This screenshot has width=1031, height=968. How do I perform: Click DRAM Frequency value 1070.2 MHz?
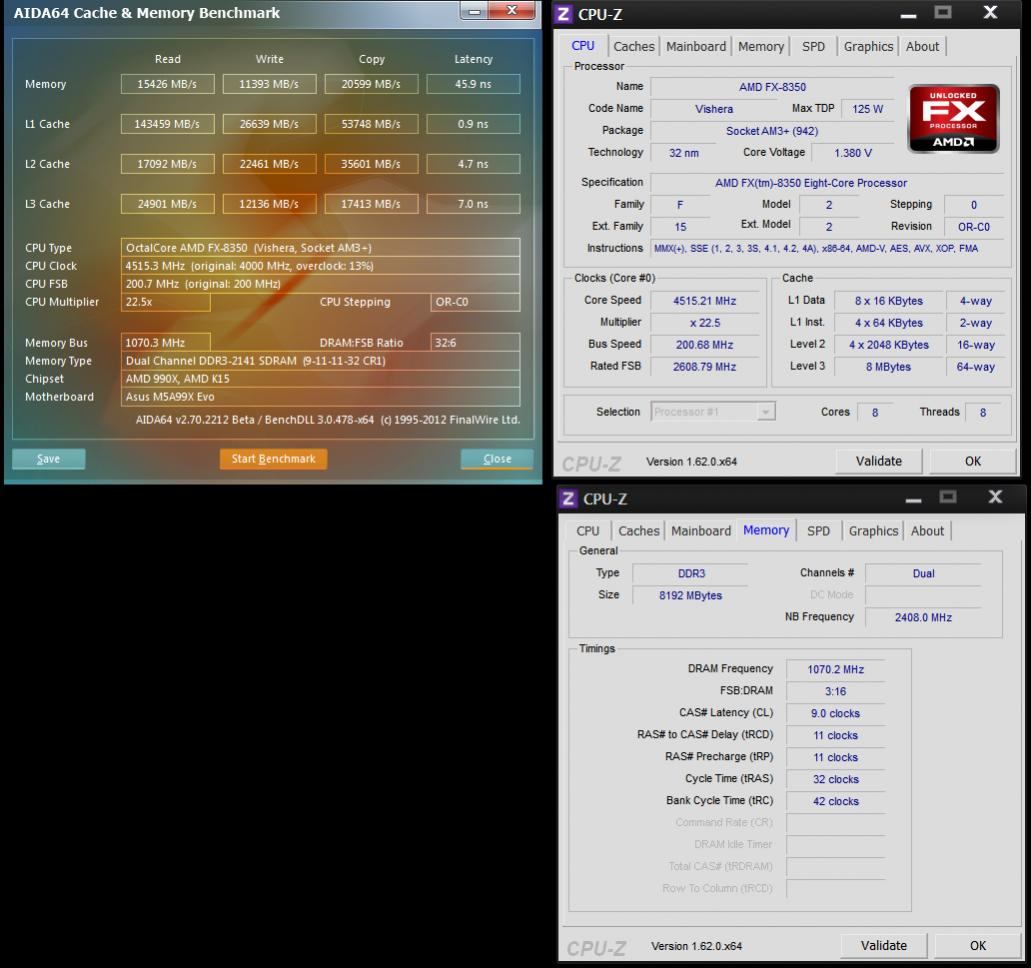pyautogui.click(x=836, y=669)
